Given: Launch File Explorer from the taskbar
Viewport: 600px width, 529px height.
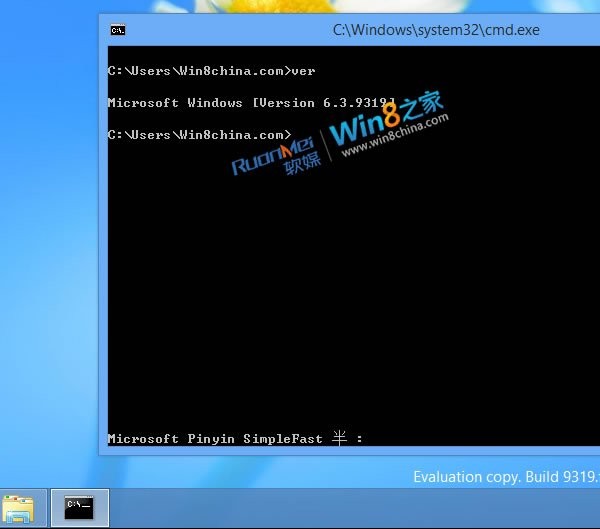Looking at the screenshot, I should coord(18,508).
